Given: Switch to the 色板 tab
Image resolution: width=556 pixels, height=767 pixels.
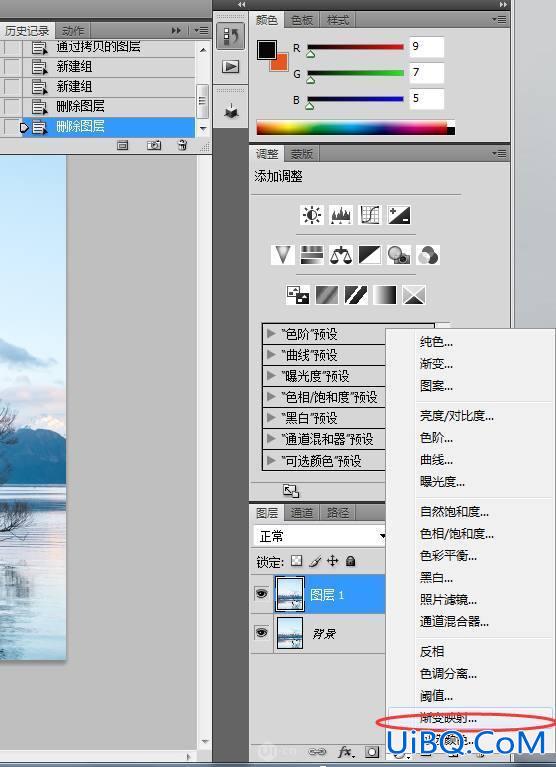Looking at the screenshot, I should point(301,20).
